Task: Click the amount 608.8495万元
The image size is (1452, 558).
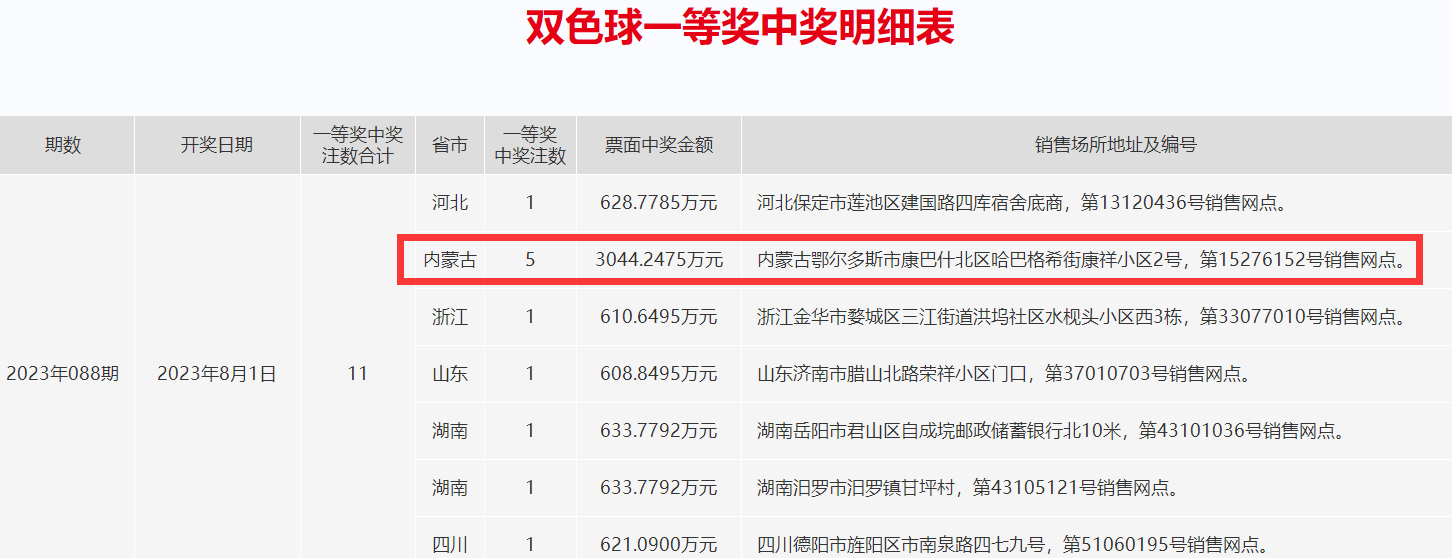Action: (x=659, y=374)
